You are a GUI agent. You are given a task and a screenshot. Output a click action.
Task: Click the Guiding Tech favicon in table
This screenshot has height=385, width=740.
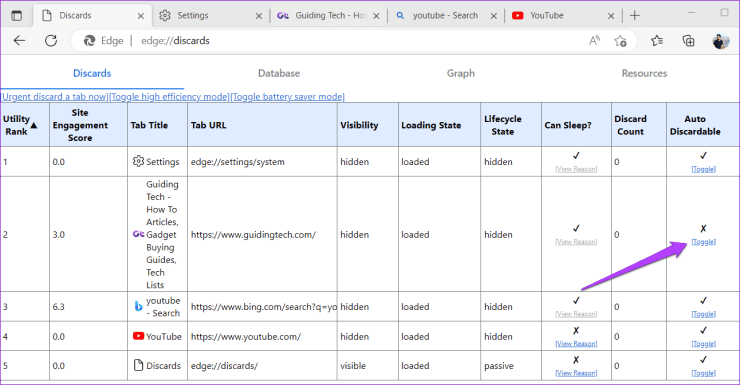(x=138, y=234)
